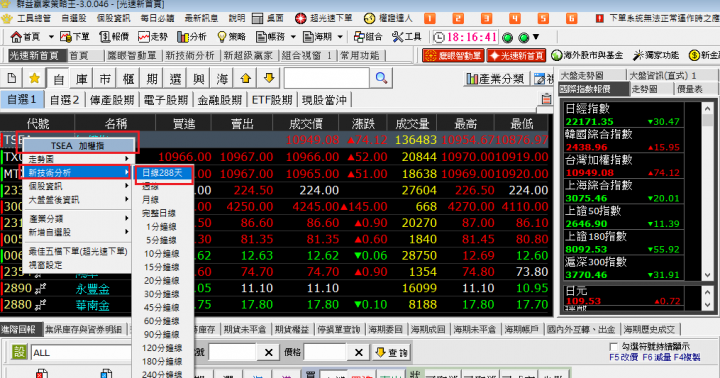Launch 超光速下單 from the menu bar
Screen dimensions: 720x378
pos(324,18)
